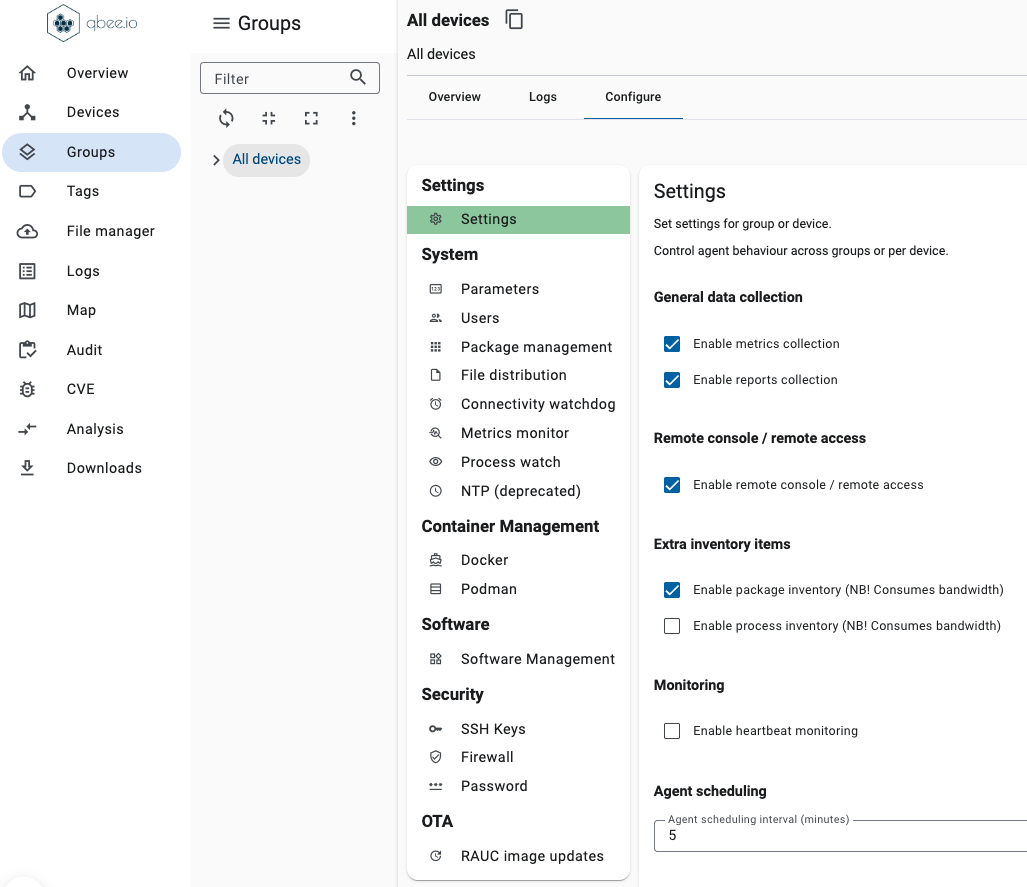Click the refresh icon in Groups panel

pos(226,118)
